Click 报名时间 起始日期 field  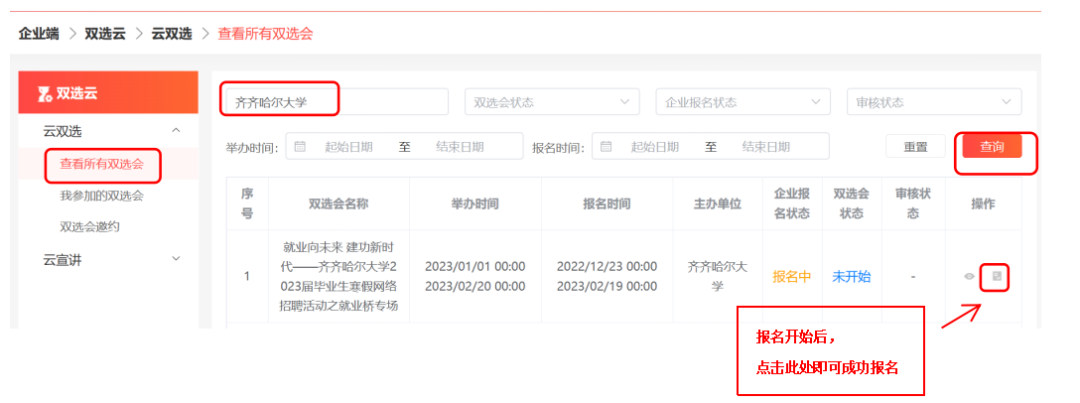(x=655, y=147)
